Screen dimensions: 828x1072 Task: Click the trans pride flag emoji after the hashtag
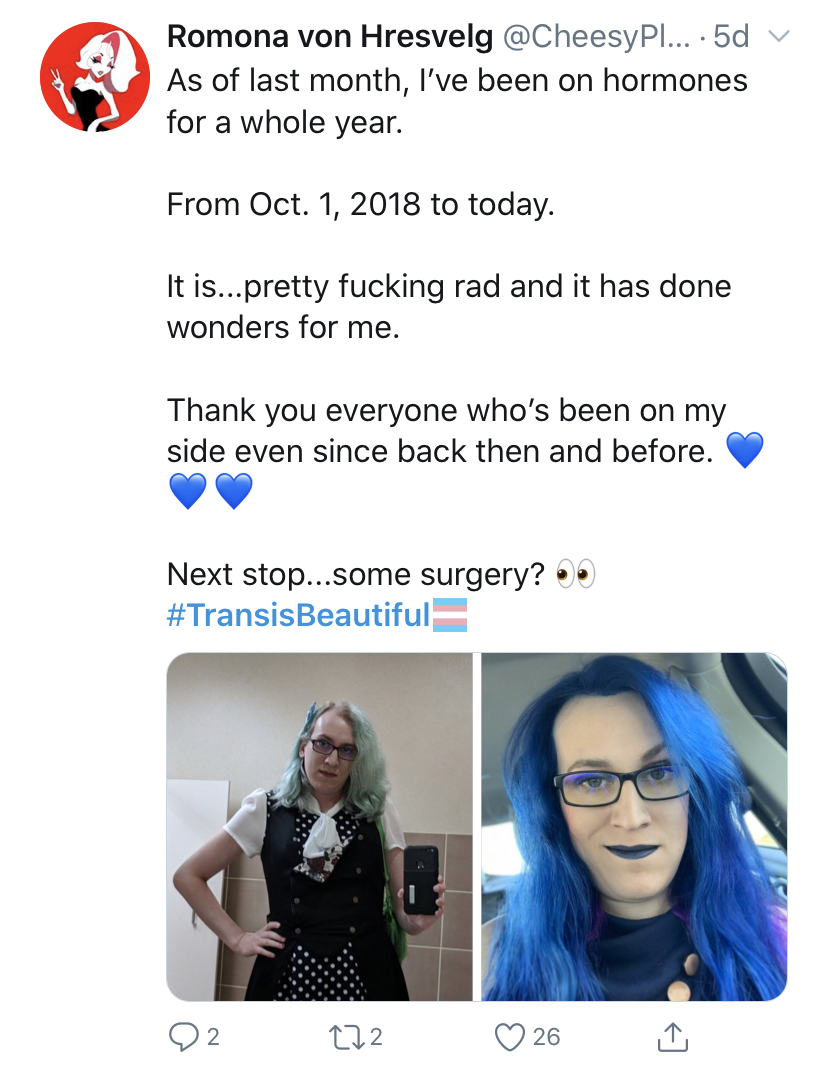click(x=450, y=615)
